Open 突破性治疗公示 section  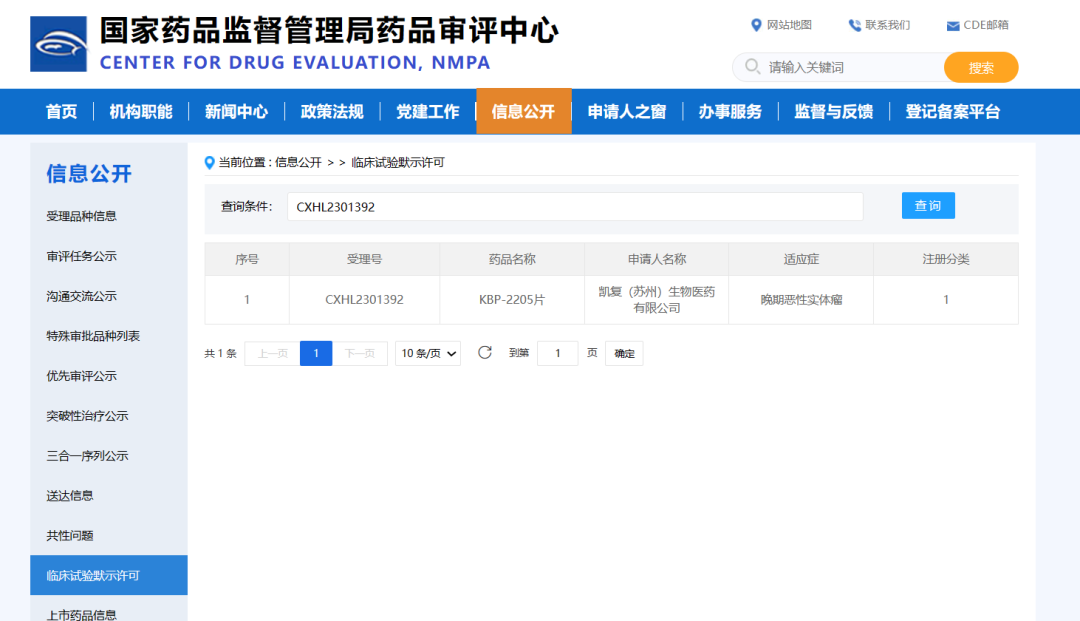coord(84,415)
